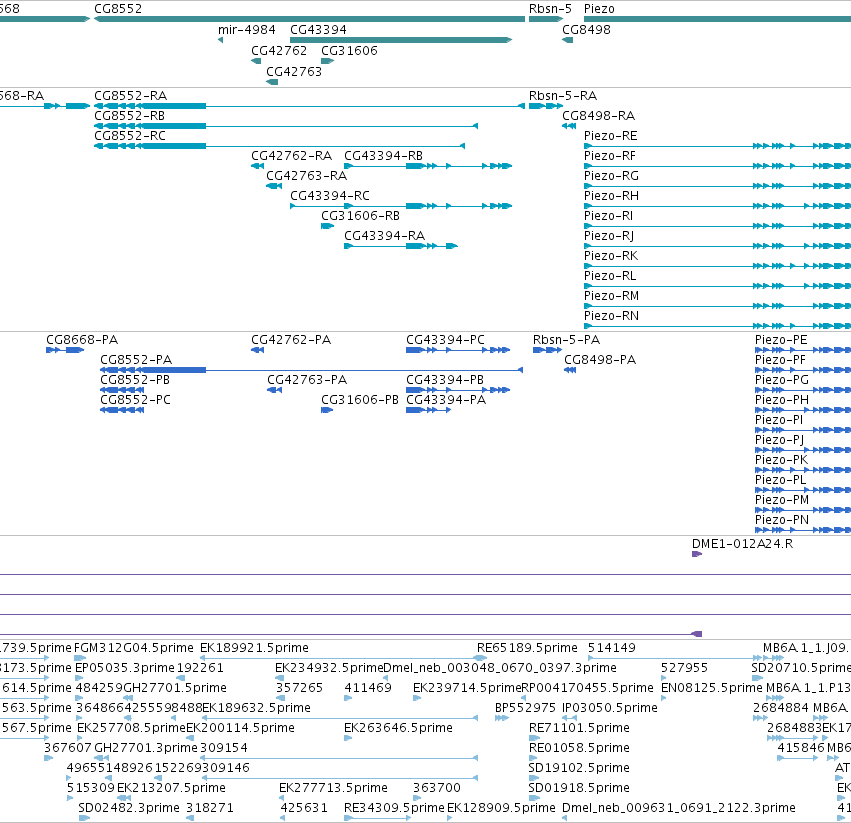
Task: Select transcript Piezo-RJ
Action: tap(609, 236)
